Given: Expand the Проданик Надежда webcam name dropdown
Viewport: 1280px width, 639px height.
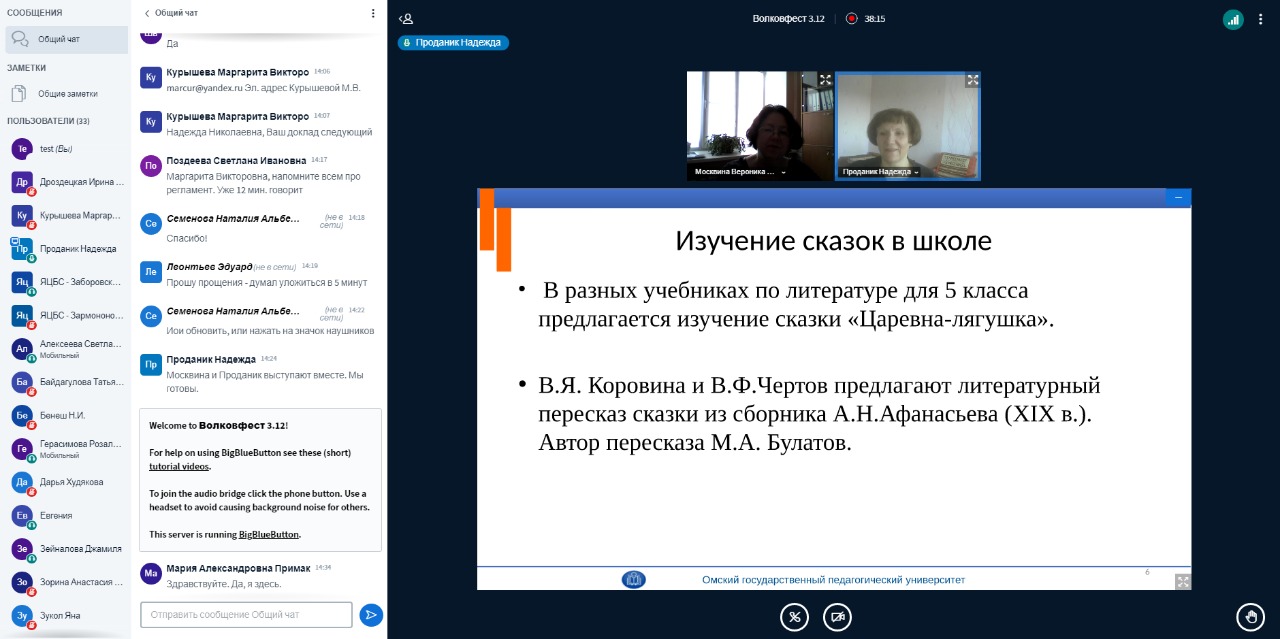Looking at the screenshot, I should (916, 172).
